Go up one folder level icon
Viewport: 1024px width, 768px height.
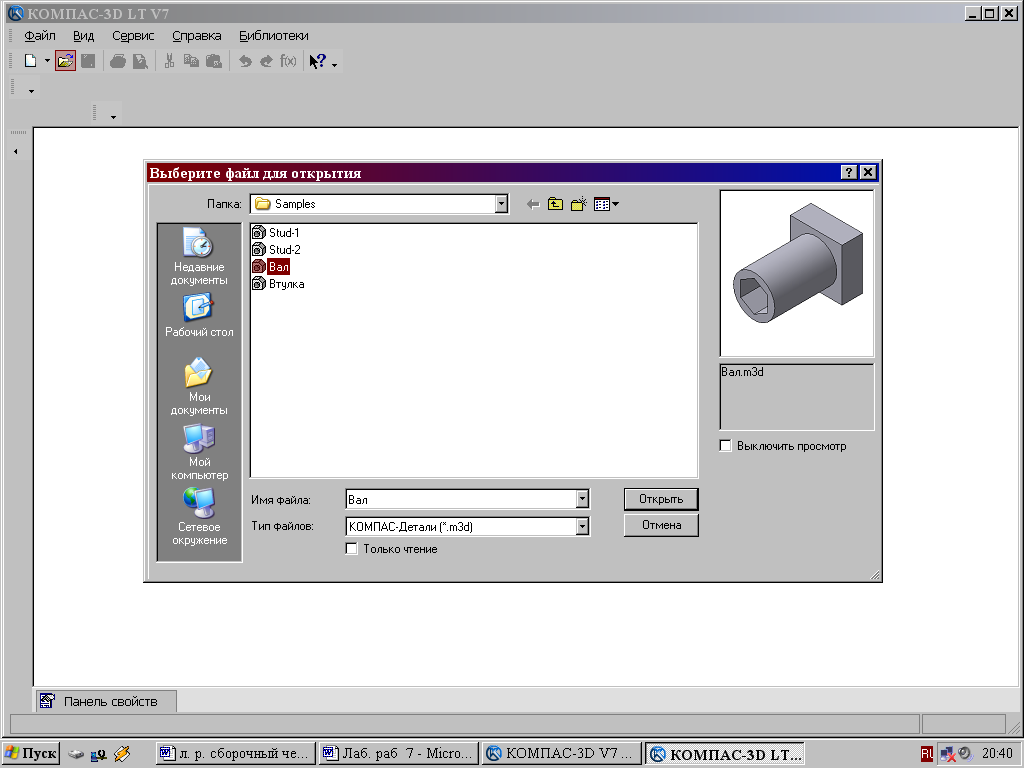tap(555, 204)
